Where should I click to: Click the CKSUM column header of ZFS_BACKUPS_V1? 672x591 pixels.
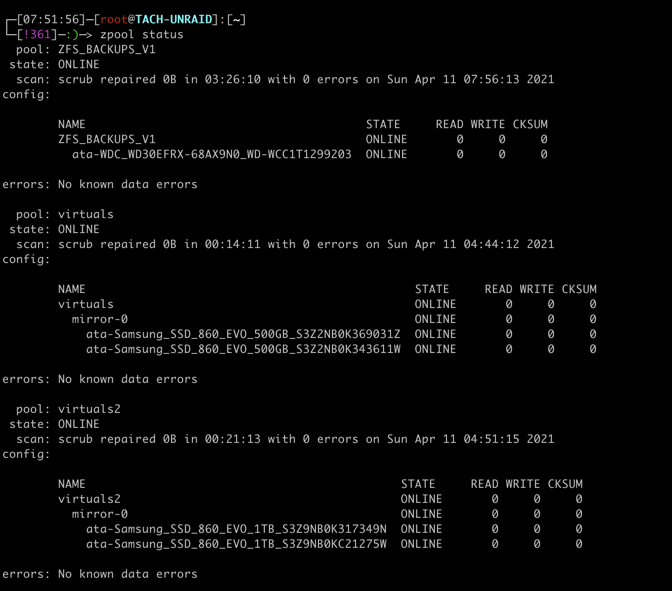[x=530, y=124]
